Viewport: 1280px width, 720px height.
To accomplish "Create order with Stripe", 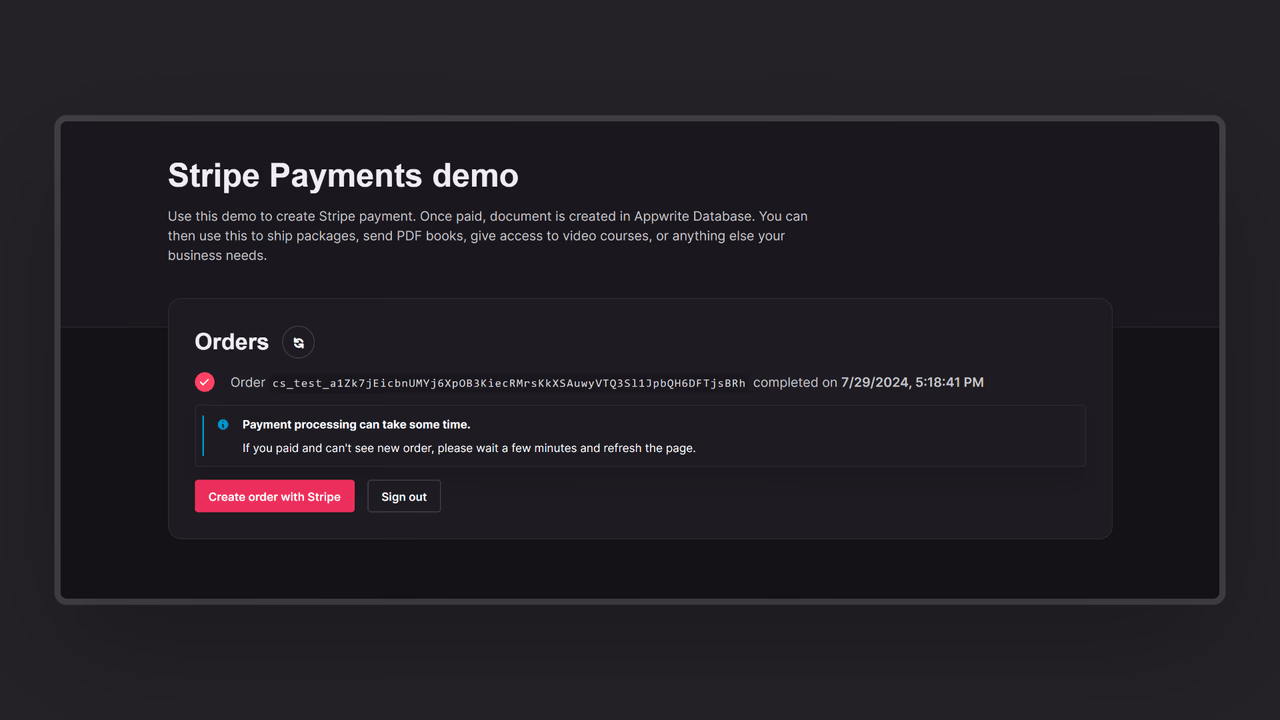I will [274, 496].
